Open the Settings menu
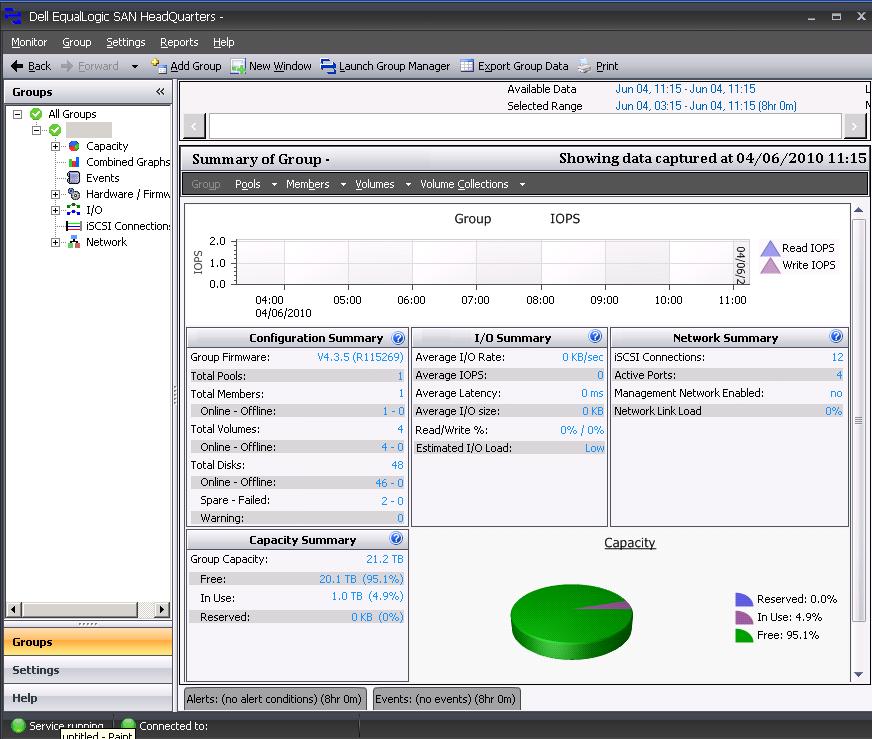 point(126,42)
